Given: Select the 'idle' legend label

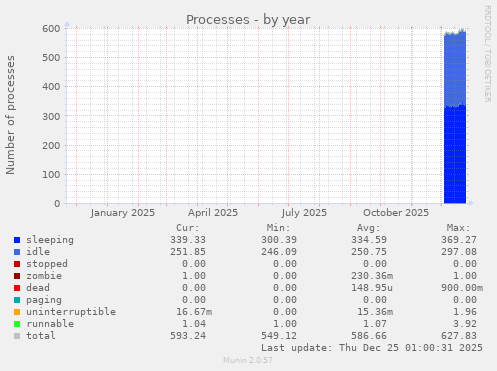Looking at the screenshot, I should point(38,252).
